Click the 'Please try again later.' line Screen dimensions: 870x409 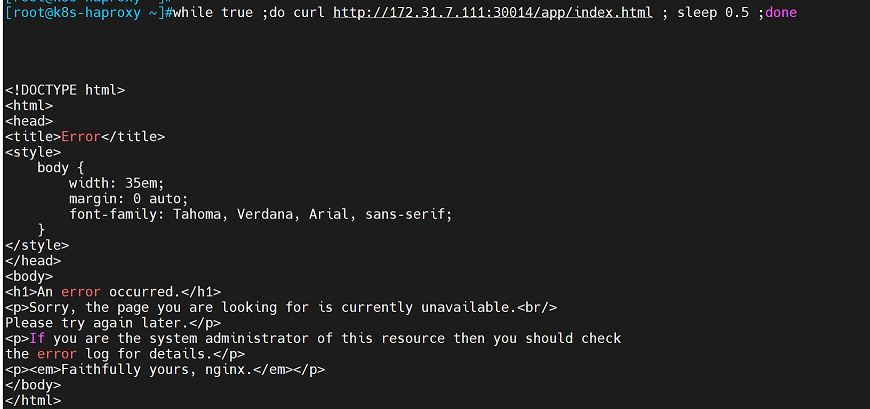point(113,323)
